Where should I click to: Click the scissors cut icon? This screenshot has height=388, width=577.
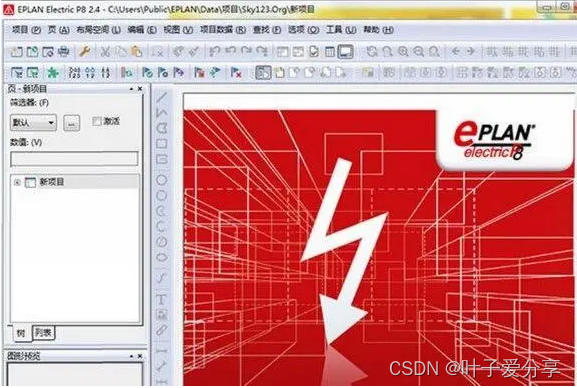tap(105, 52)
